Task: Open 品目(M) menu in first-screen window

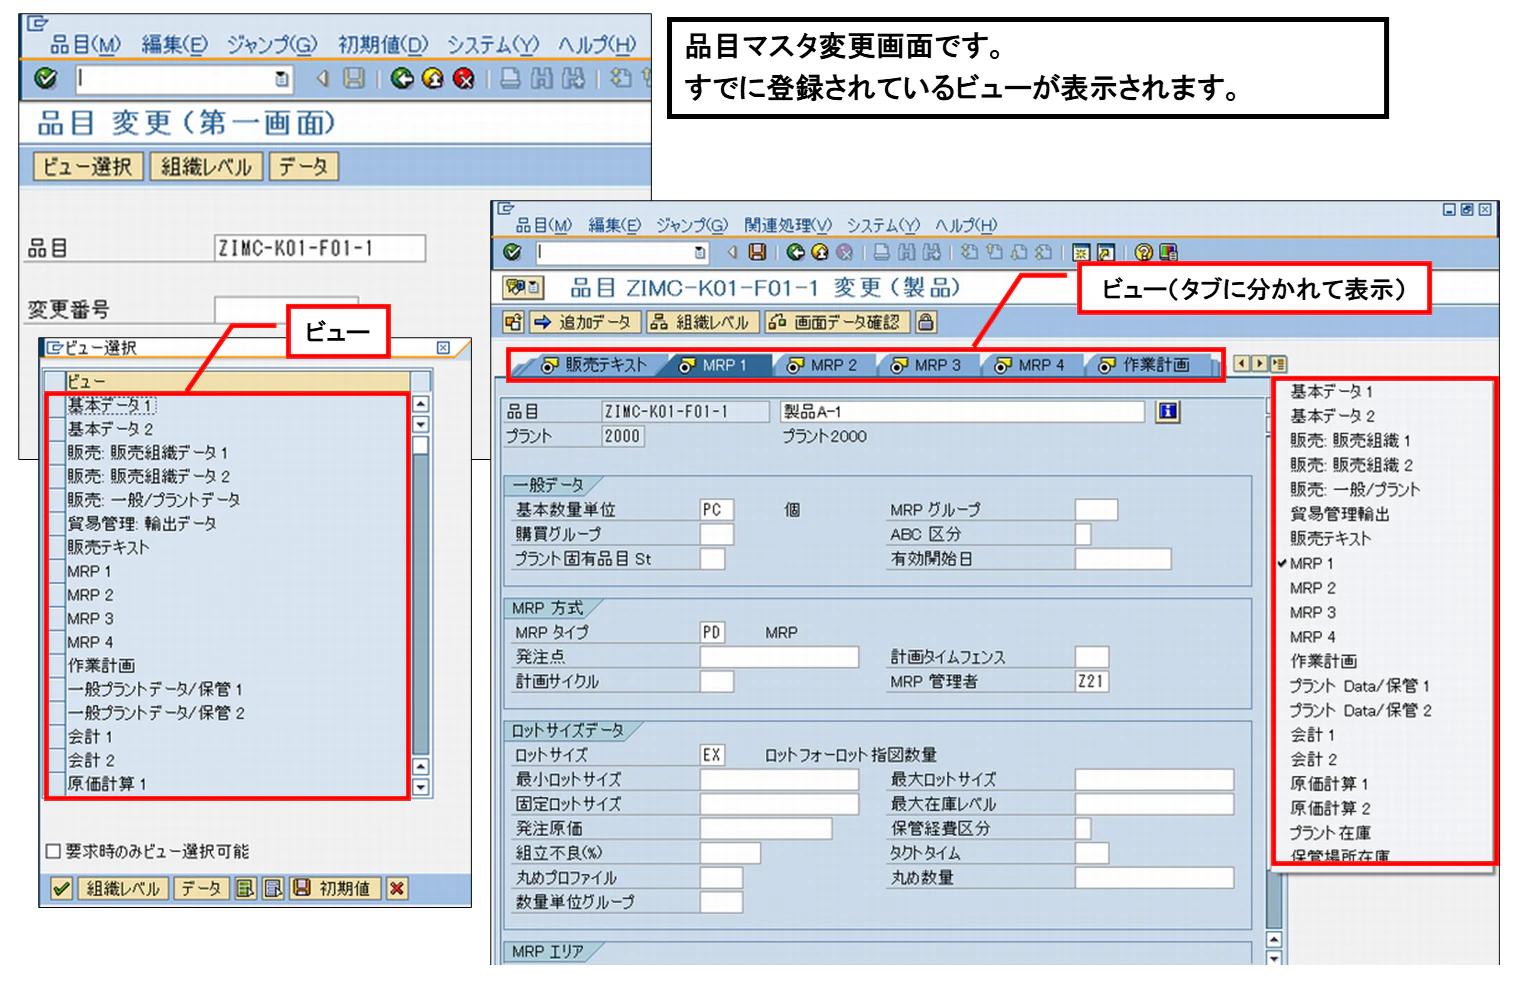Action: pyautogui.click(x=85, y=45)
